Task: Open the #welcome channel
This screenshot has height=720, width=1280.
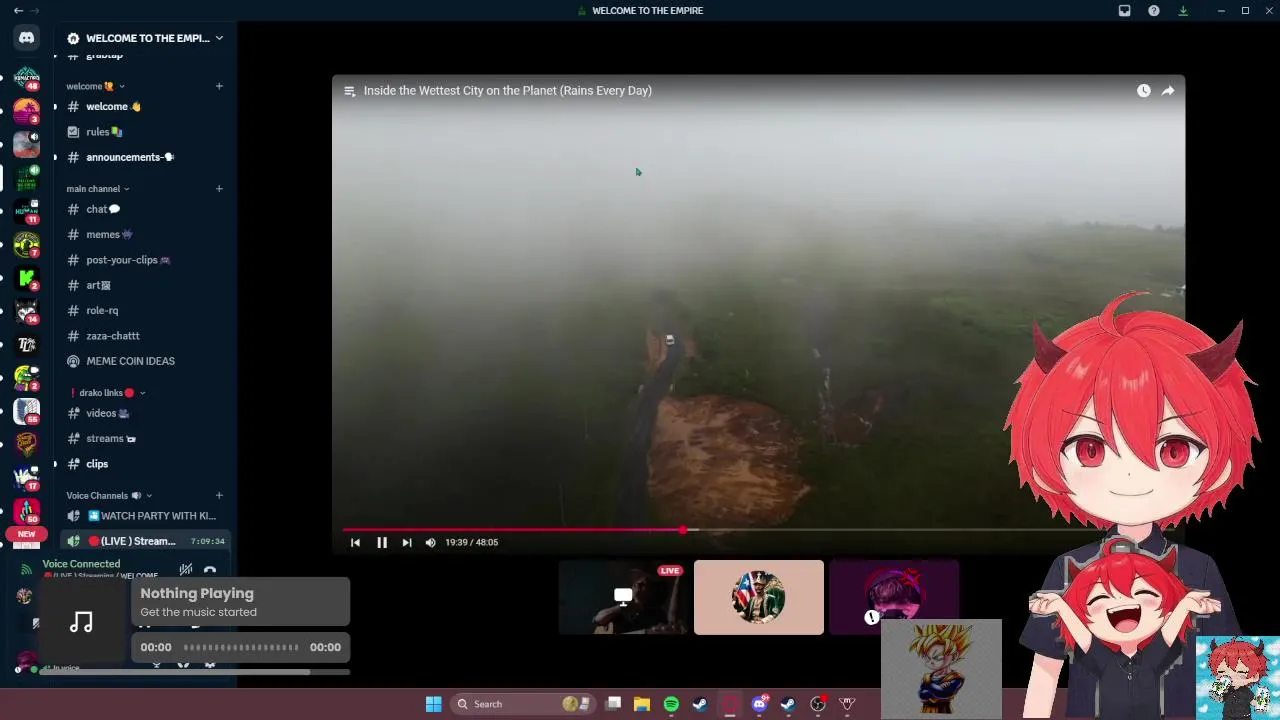Action: (145, 106)
